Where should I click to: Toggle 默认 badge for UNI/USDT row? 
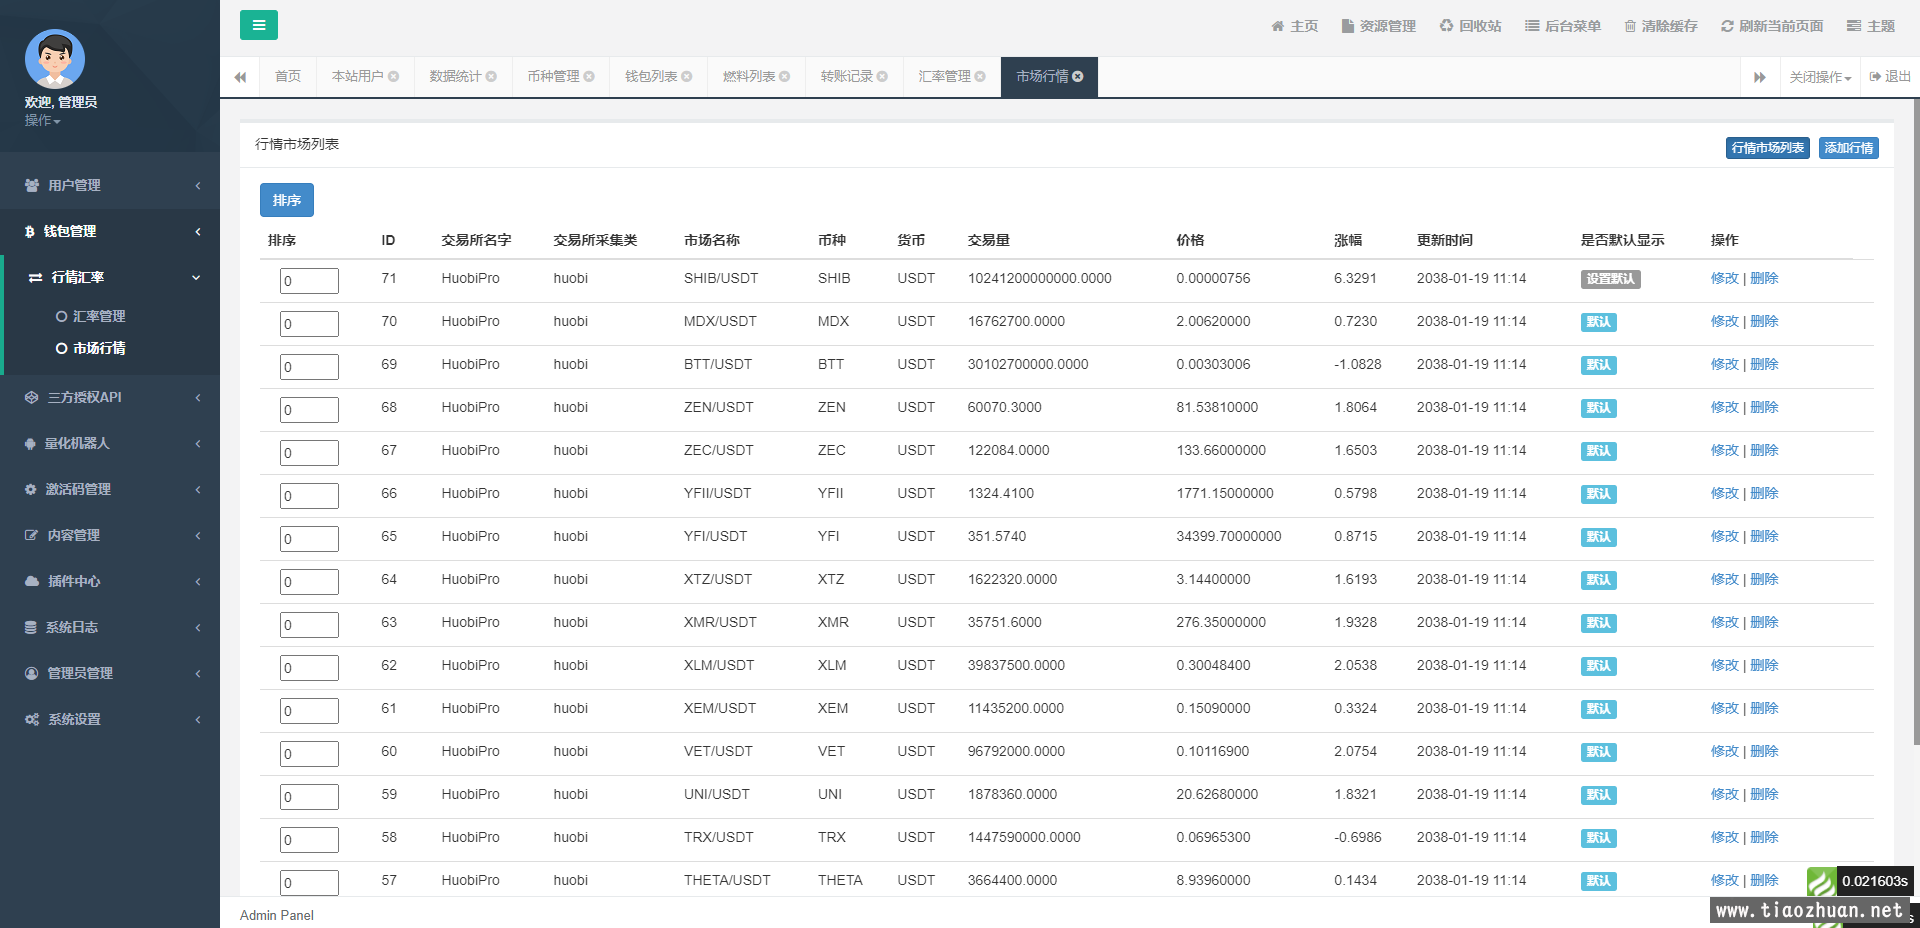coord(1599,795)
